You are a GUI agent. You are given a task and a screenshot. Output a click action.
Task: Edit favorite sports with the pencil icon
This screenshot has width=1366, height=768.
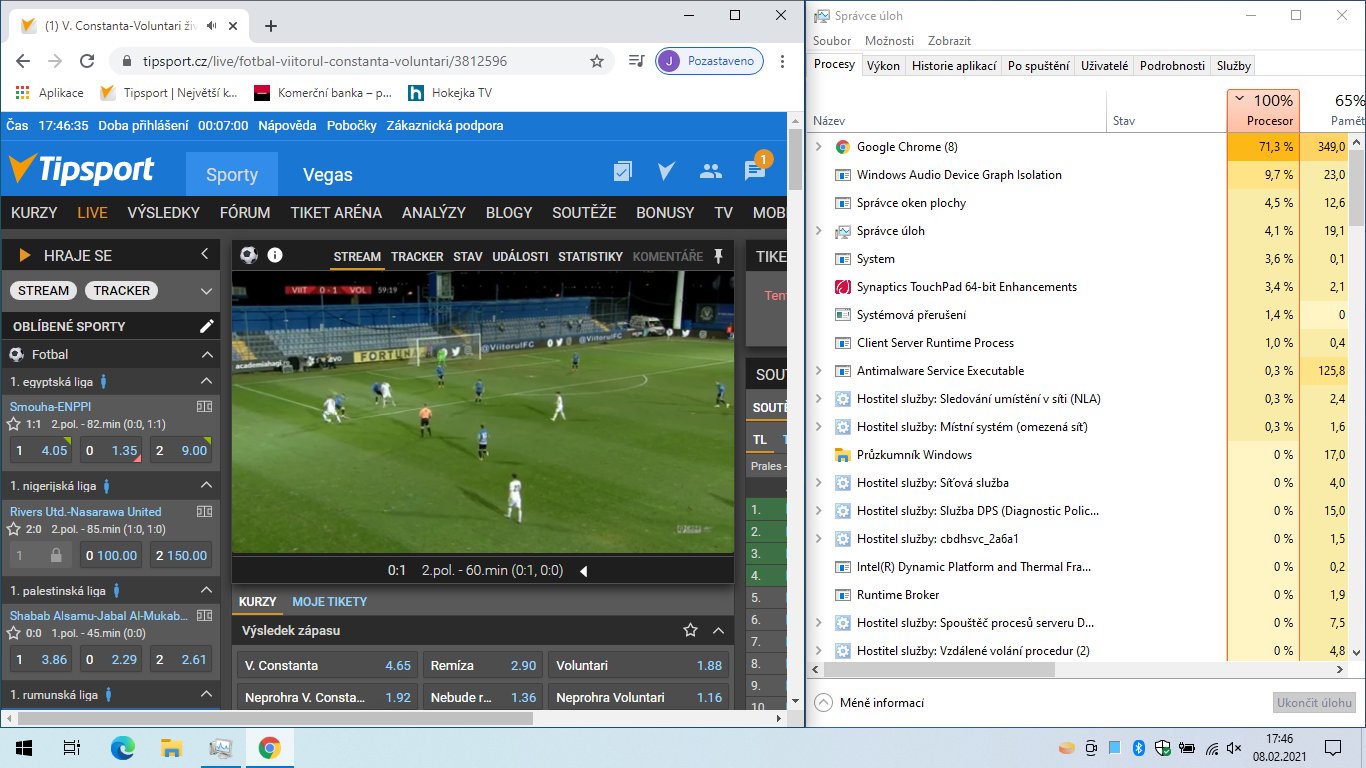[207, 326]
